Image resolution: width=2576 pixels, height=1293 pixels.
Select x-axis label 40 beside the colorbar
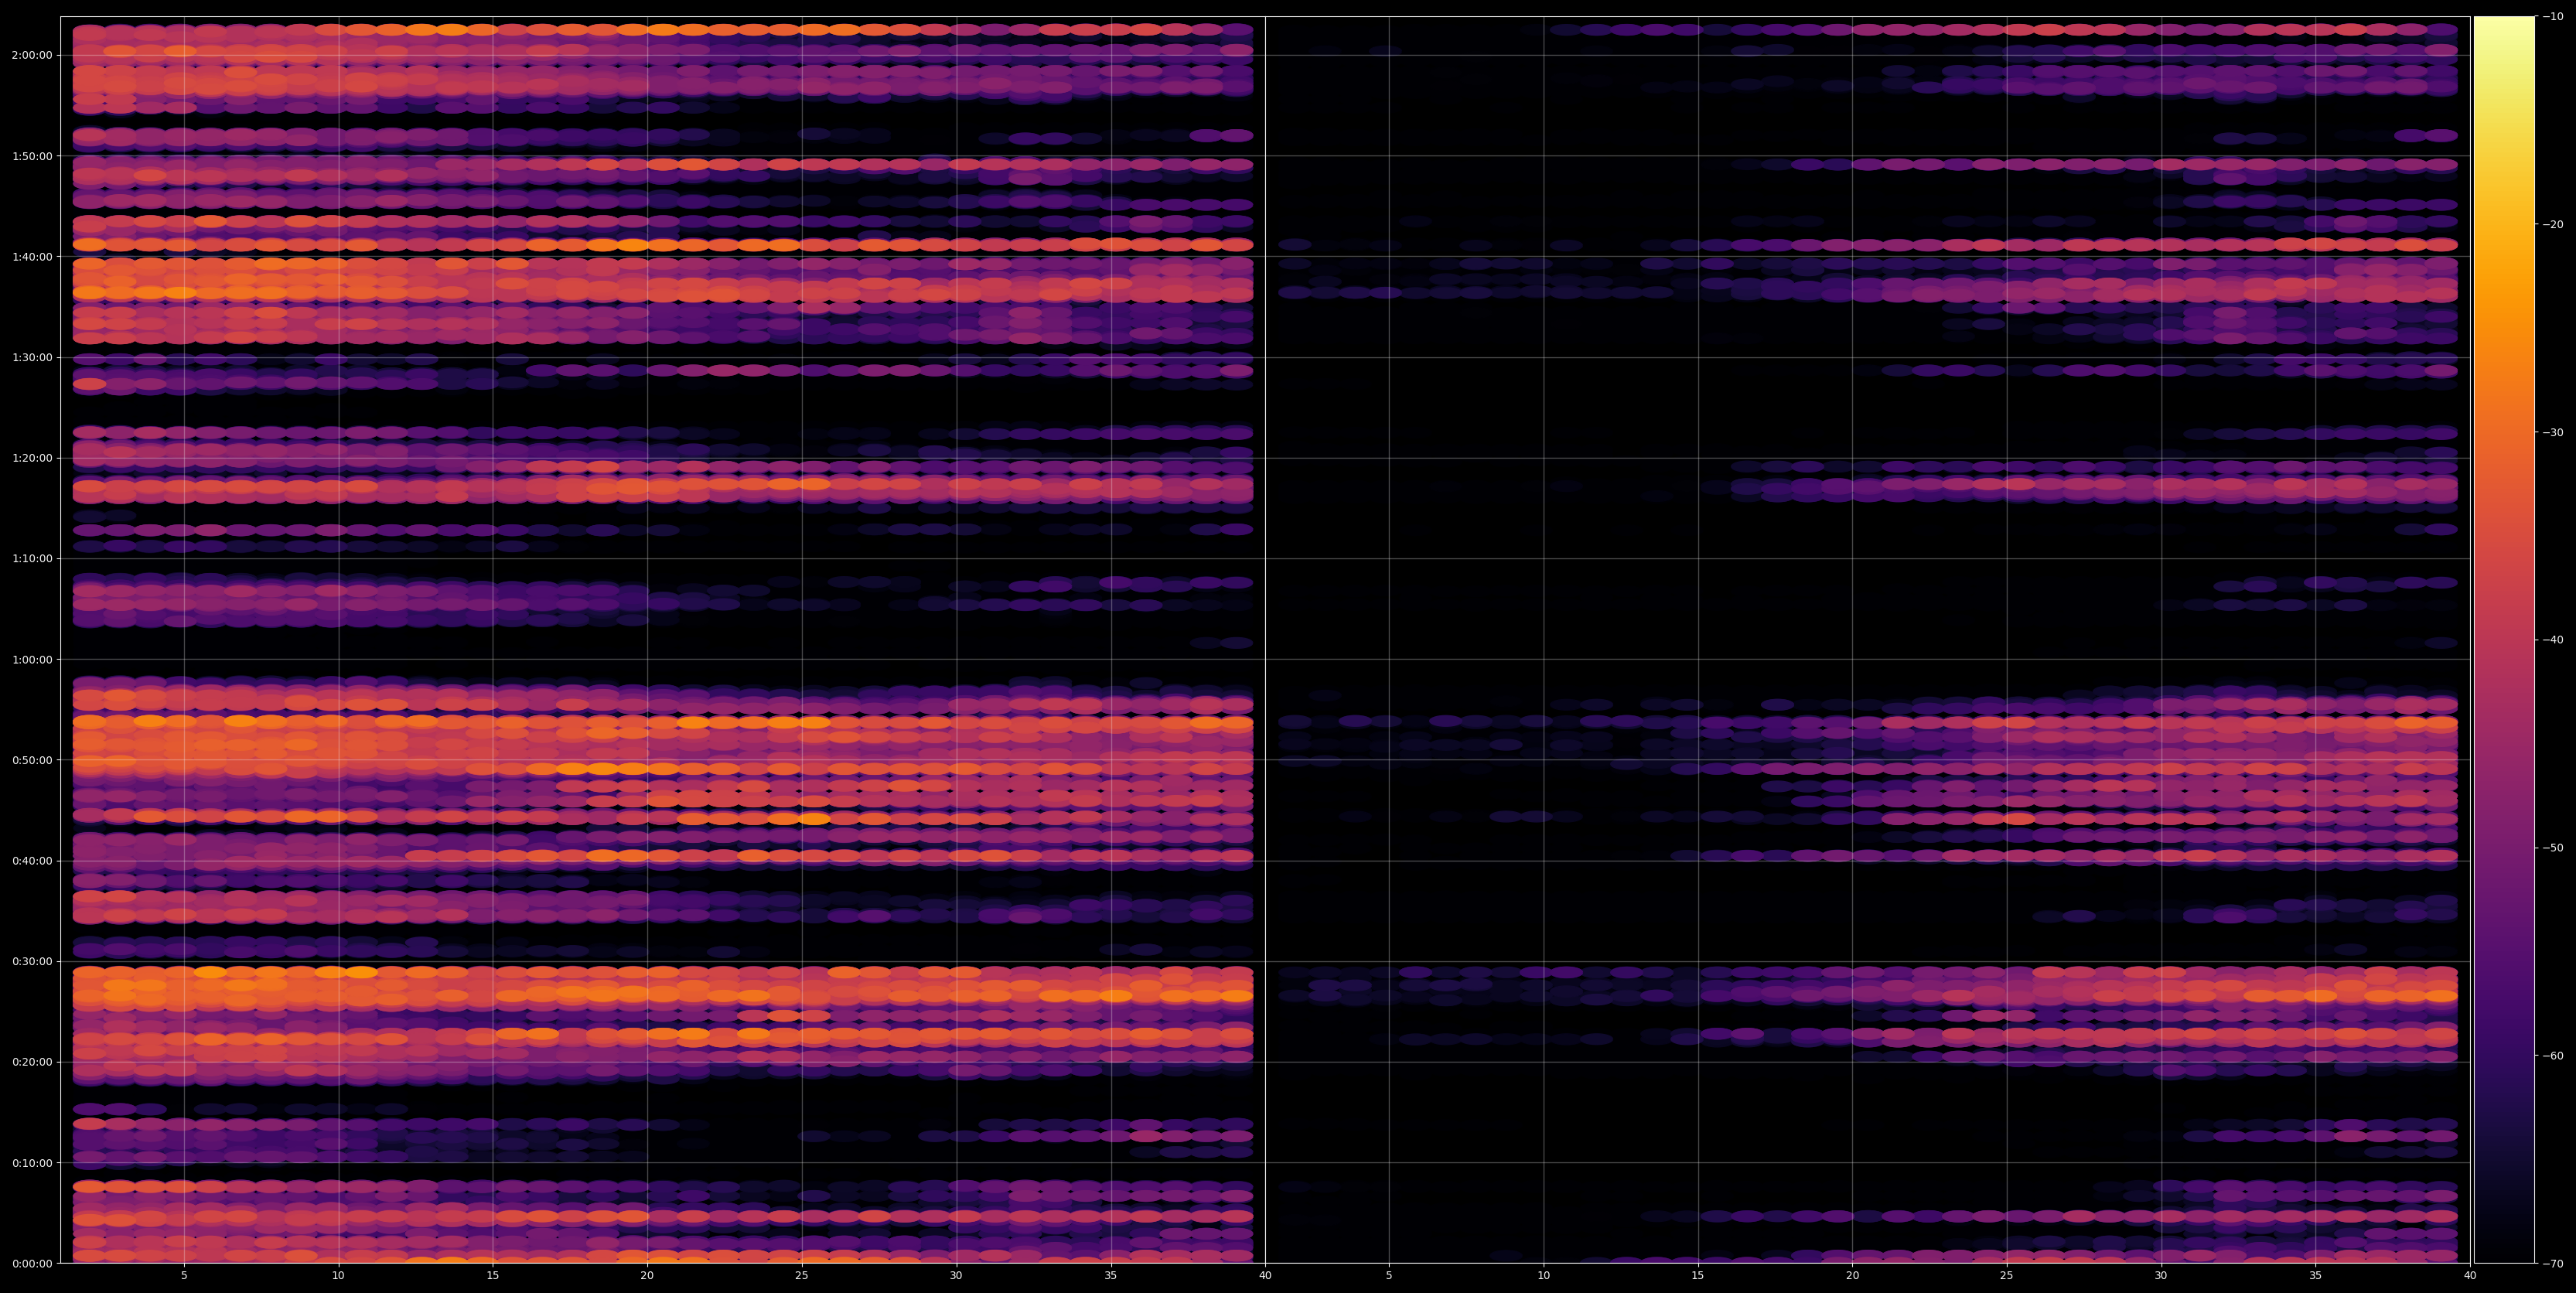[2470, 1276]
